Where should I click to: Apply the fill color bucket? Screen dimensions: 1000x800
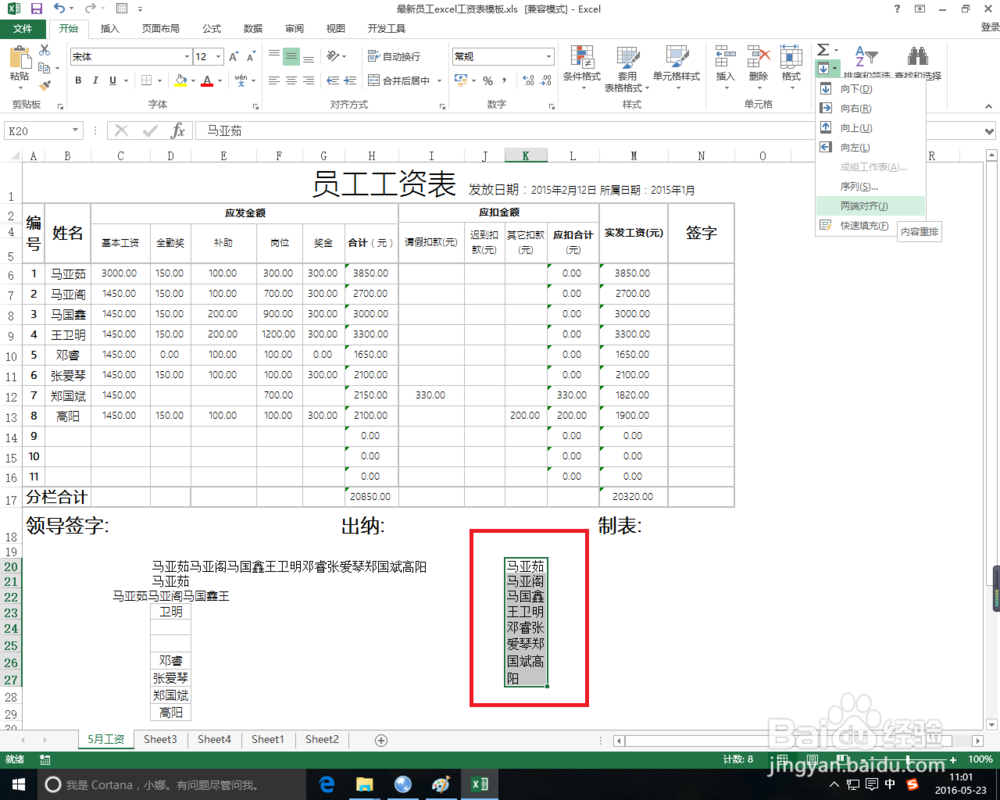(x=181, y=80)
